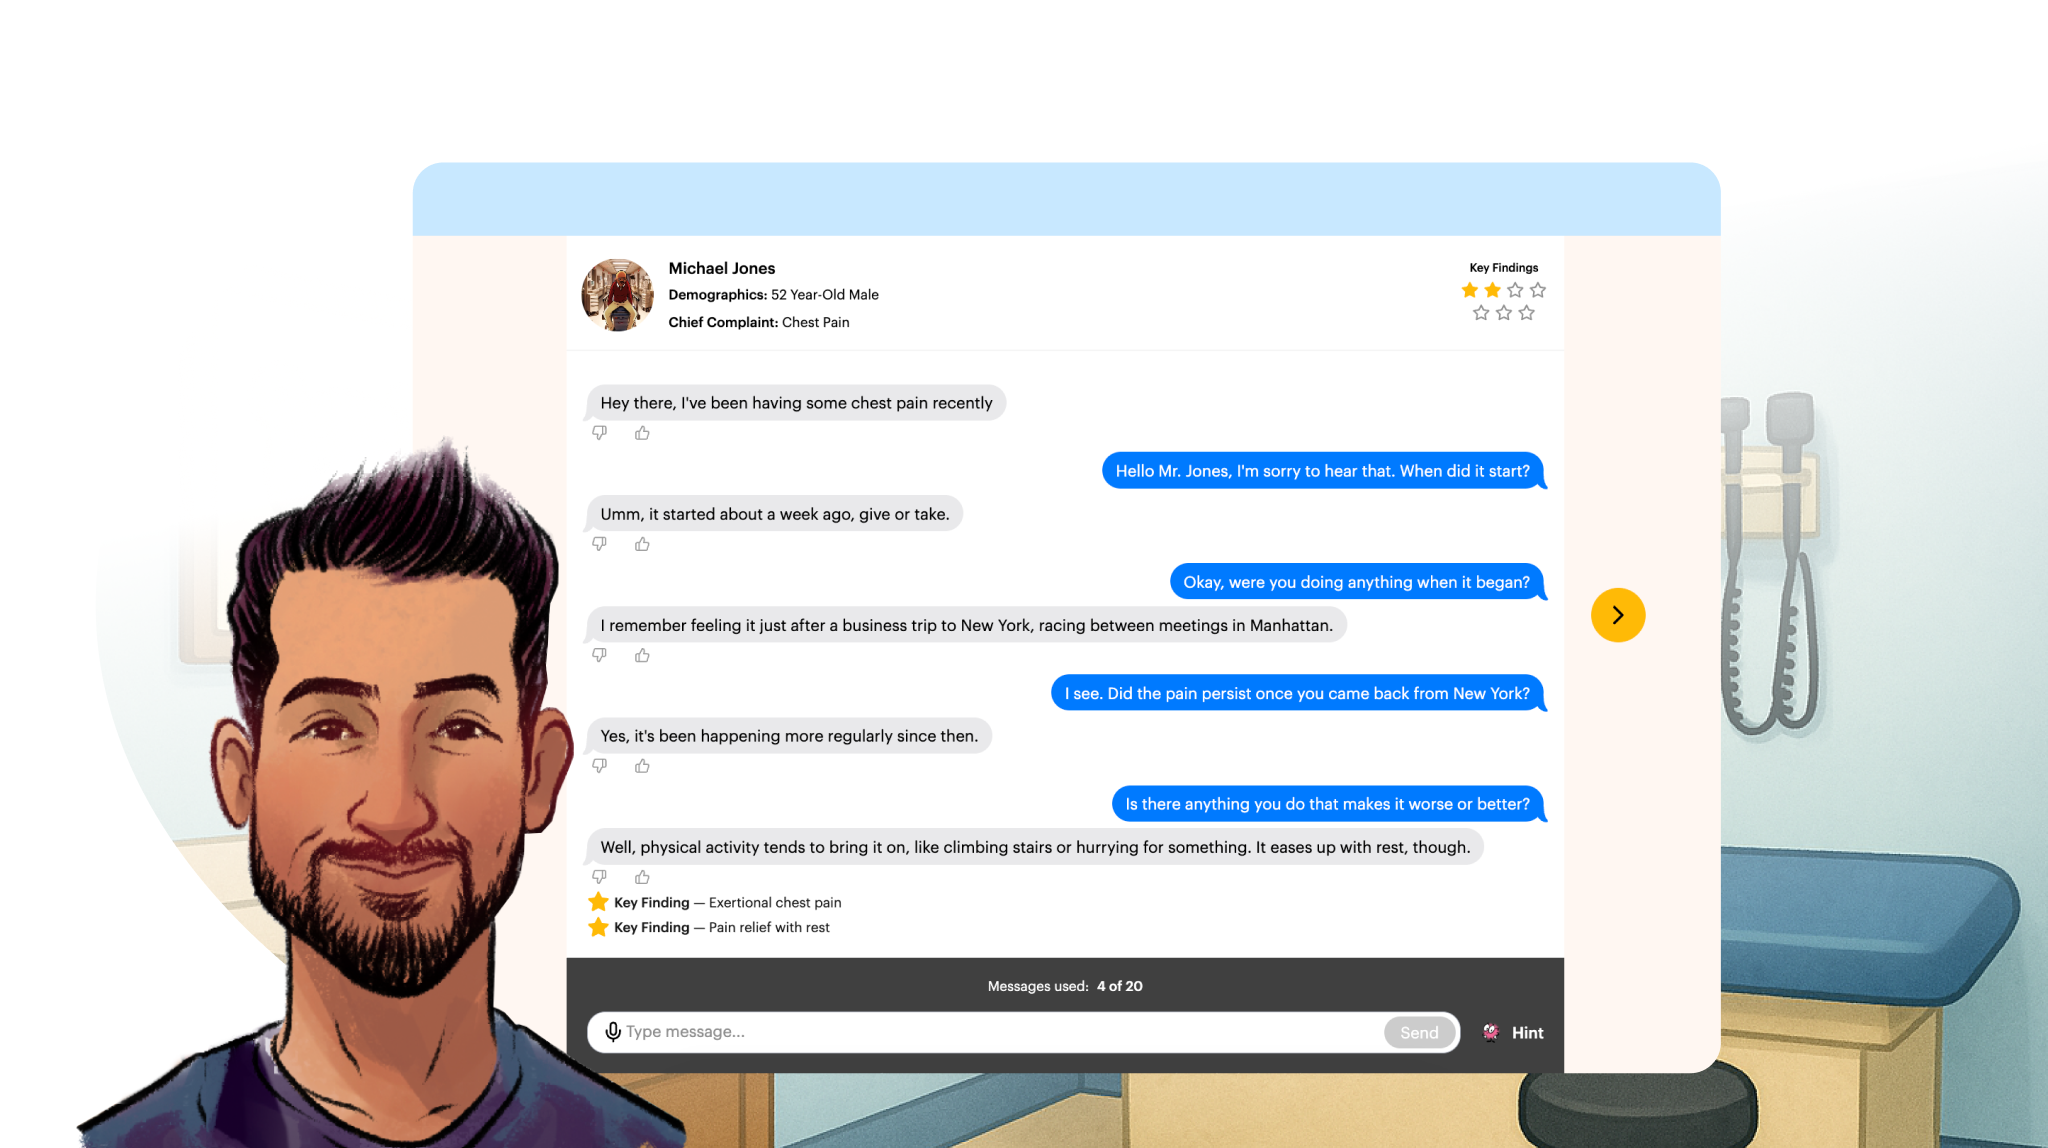Dislike the New York business trip reply

(x=599, y=655)
